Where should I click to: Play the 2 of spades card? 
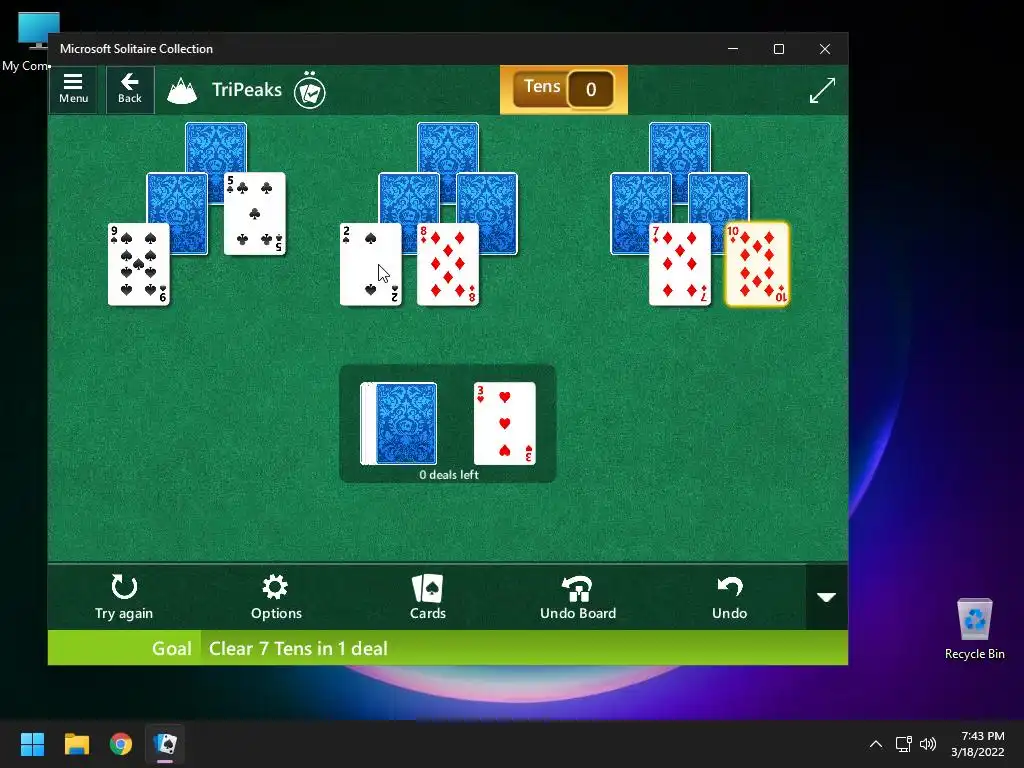pos(370,264)
